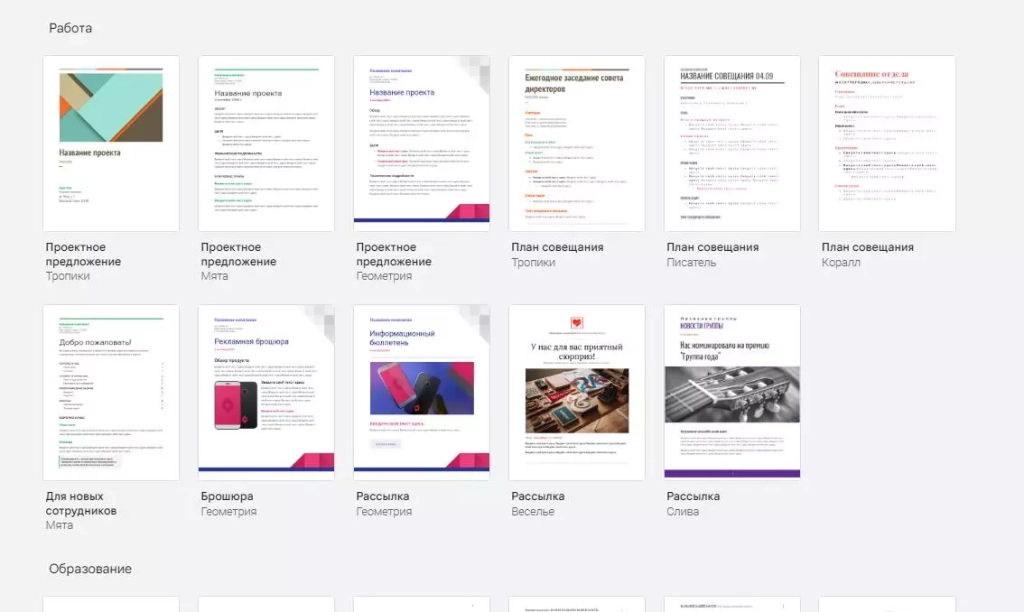This screenshot has width=1024, height=612.
Task: Select the Брошюра Геометрия thumbnail with phone image
Action: (266, 392)
